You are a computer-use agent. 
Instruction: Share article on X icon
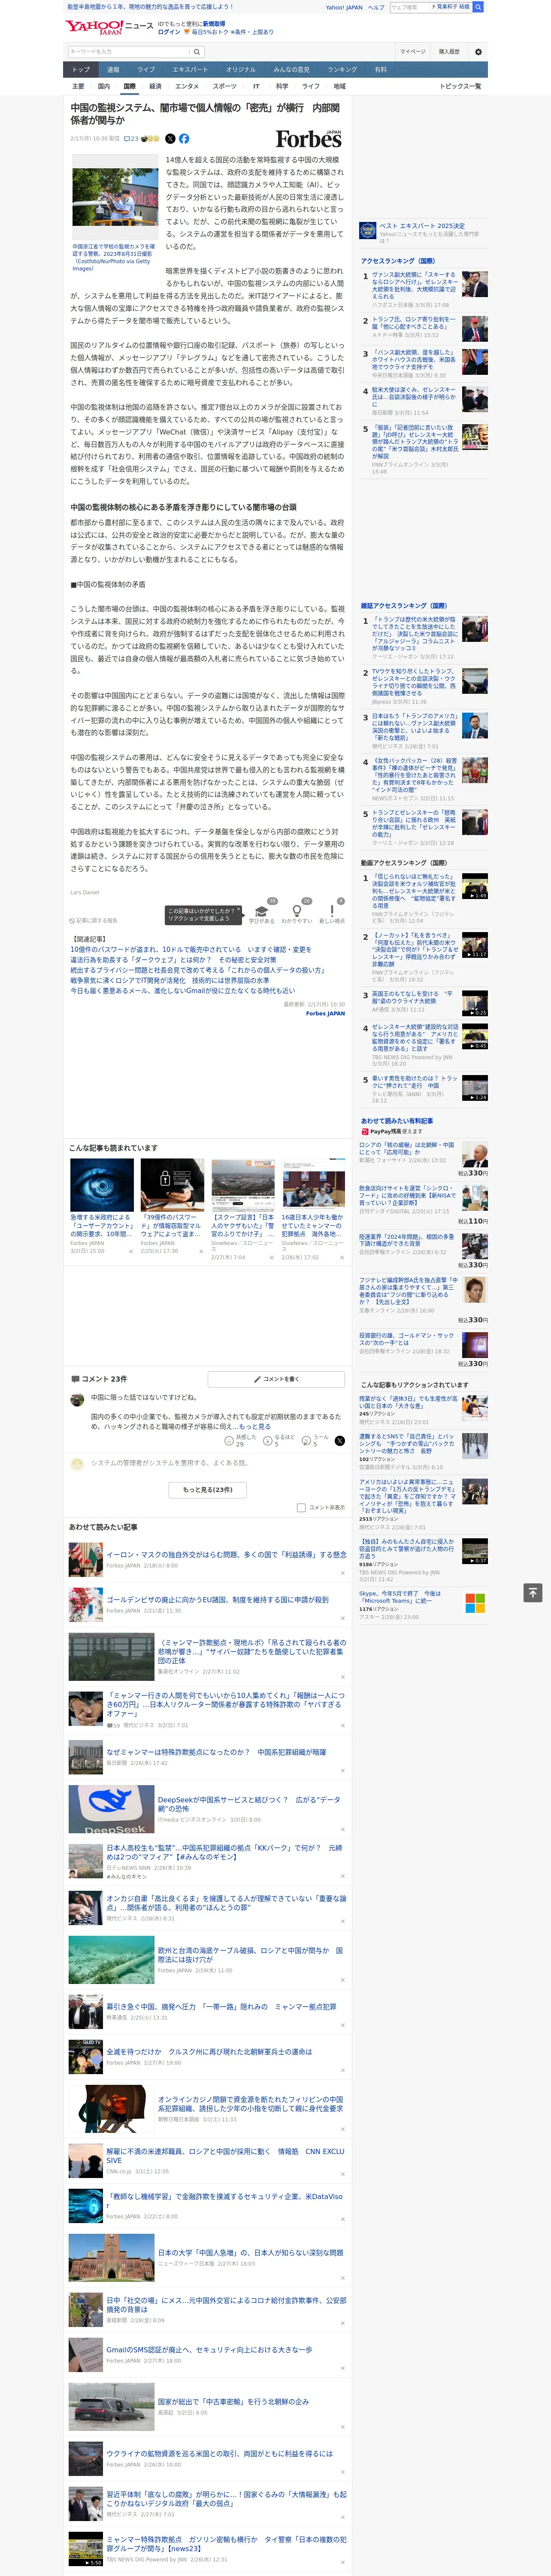(170, 139)
